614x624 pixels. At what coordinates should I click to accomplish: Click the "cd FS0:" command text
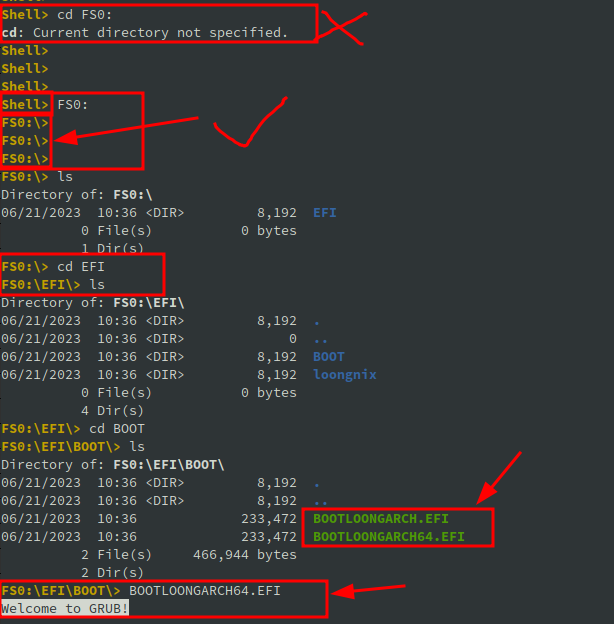tap(84, 15)
